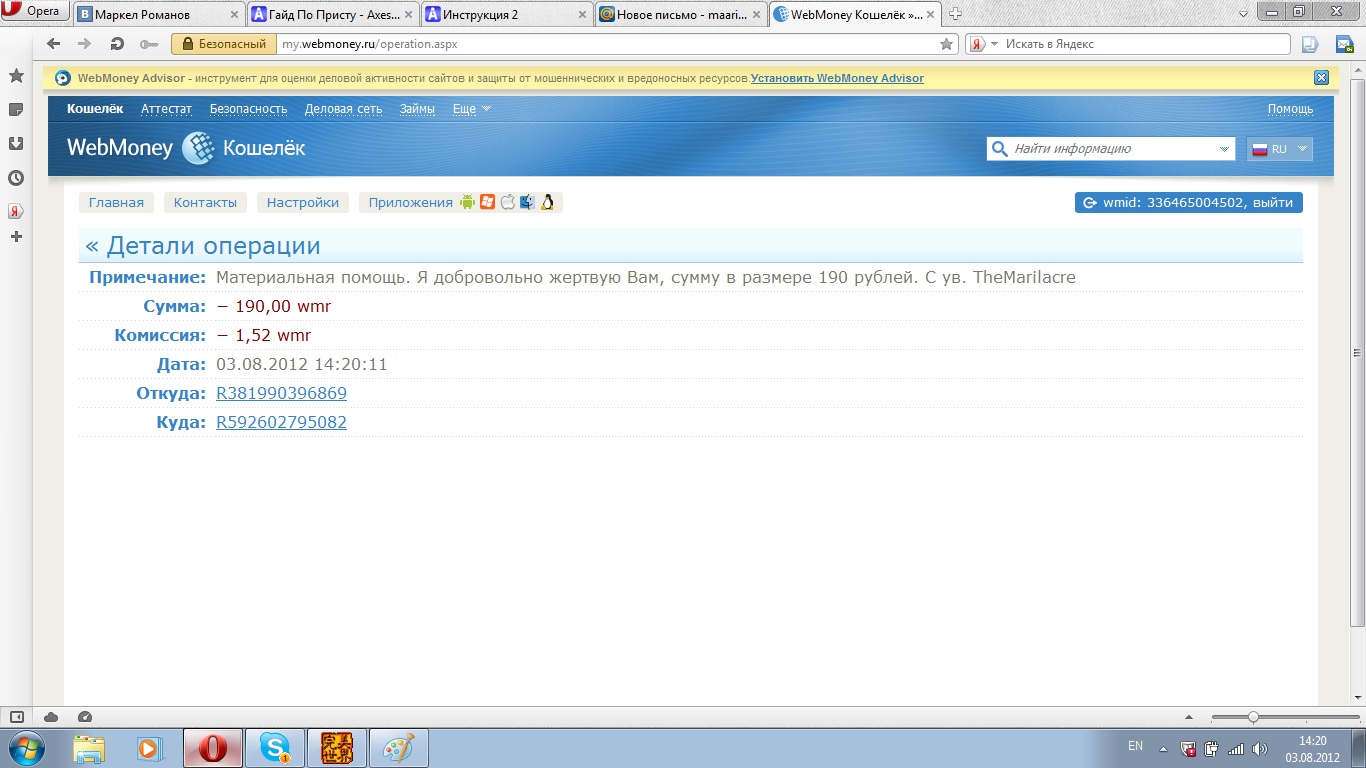Switch to the Инструкция 2 tab
This screenshot has height=768, width=1366.
click(x=506, y=14)
